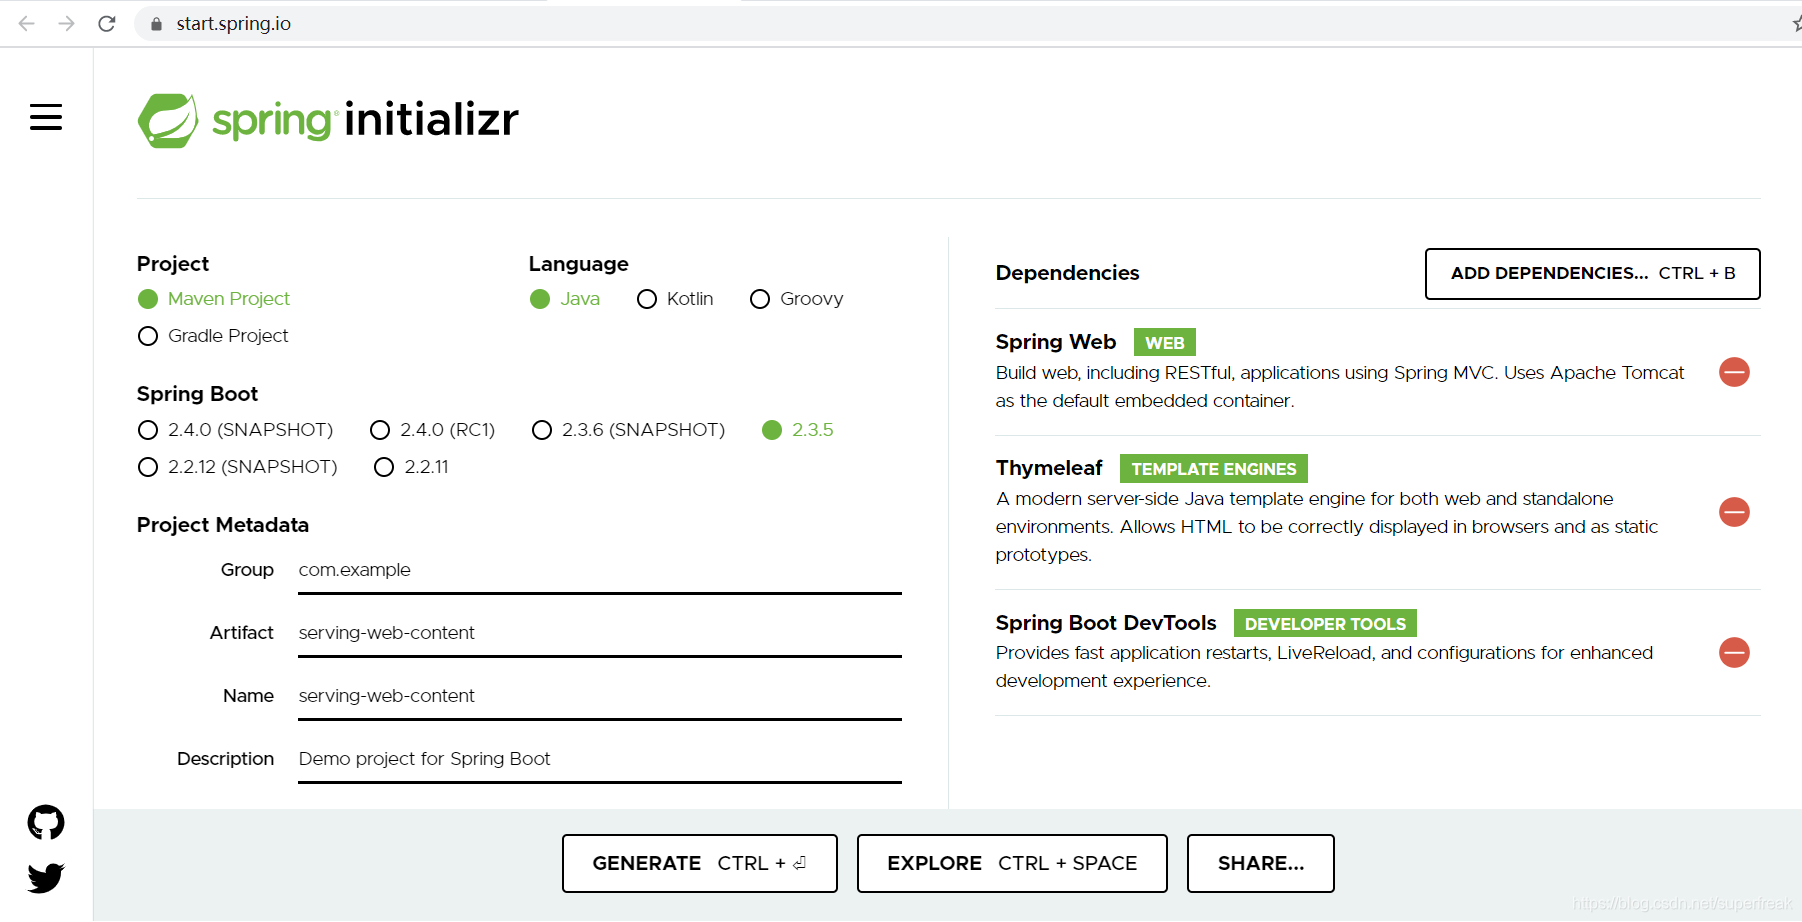
Task: Click the Spring Boot DevTools title
Action: point(1106,623)
